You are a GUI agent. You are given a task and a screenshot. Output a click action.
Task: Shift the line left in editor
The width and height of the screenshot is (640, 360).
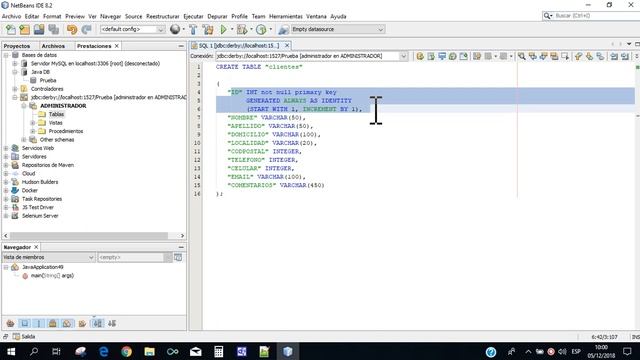[614, 56]
